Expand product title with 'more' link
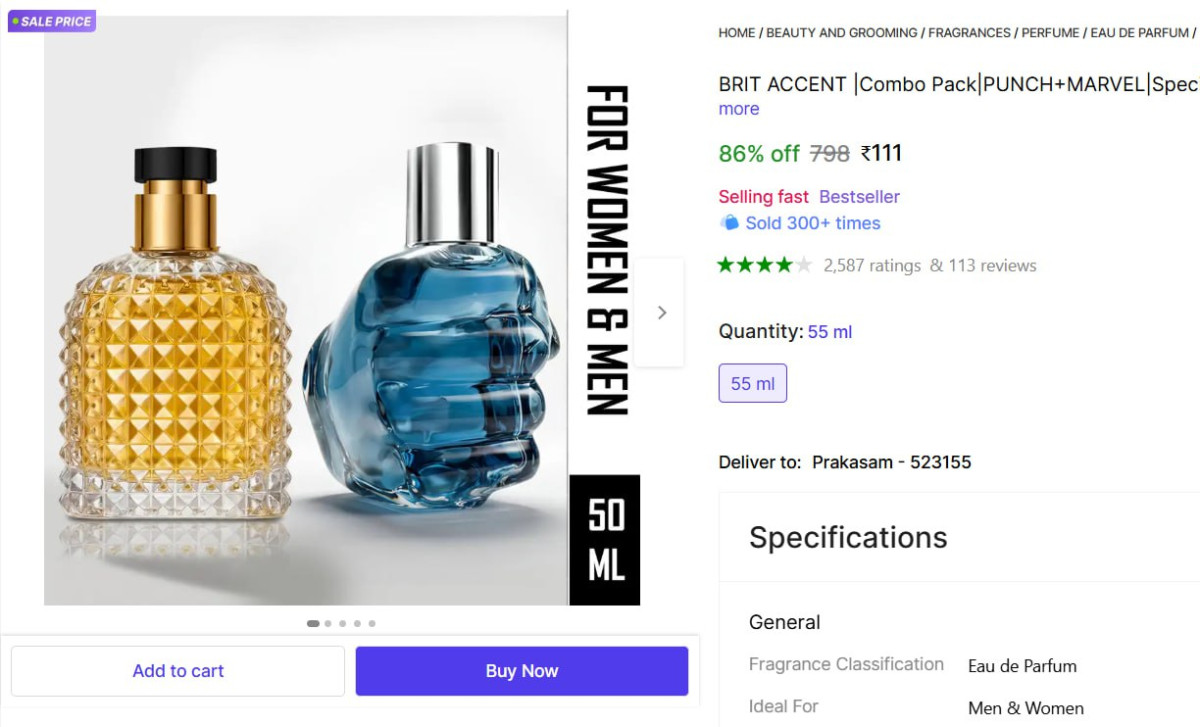This screenshot has width=1200, height=727. point(739,109)
